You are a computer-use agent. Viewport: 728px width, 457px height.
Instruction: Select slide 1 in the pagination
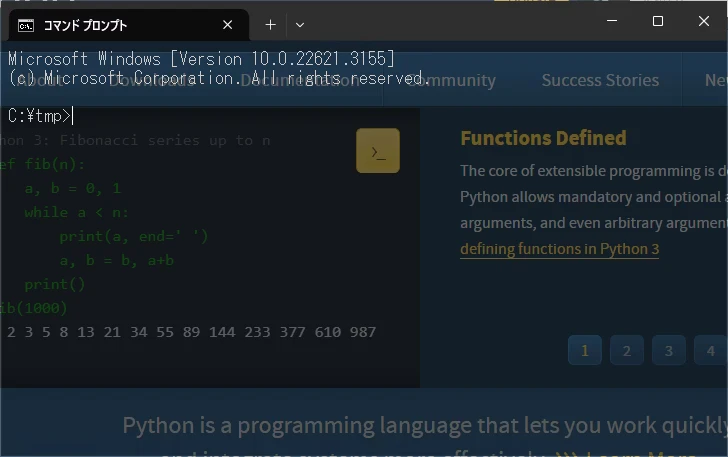[585, 351]
